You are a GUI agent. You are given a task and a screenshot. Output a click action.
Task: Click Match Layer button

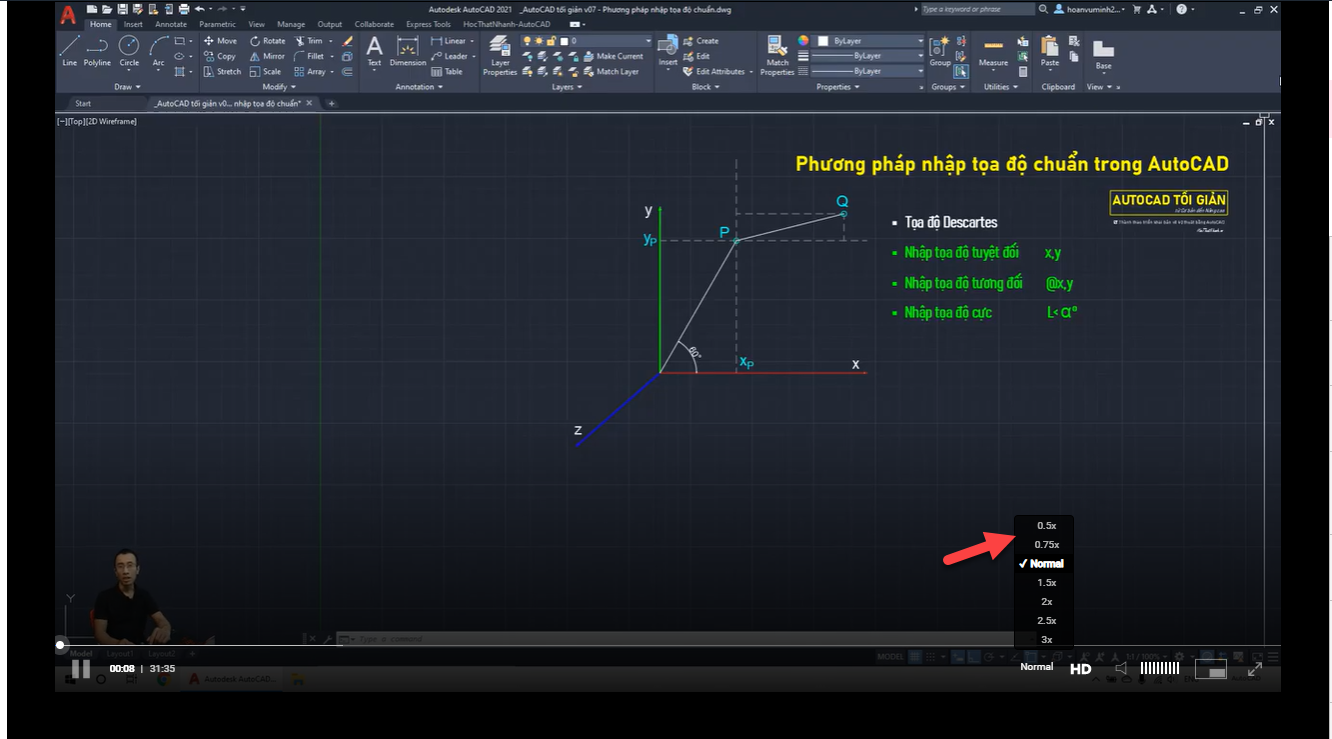611,71
